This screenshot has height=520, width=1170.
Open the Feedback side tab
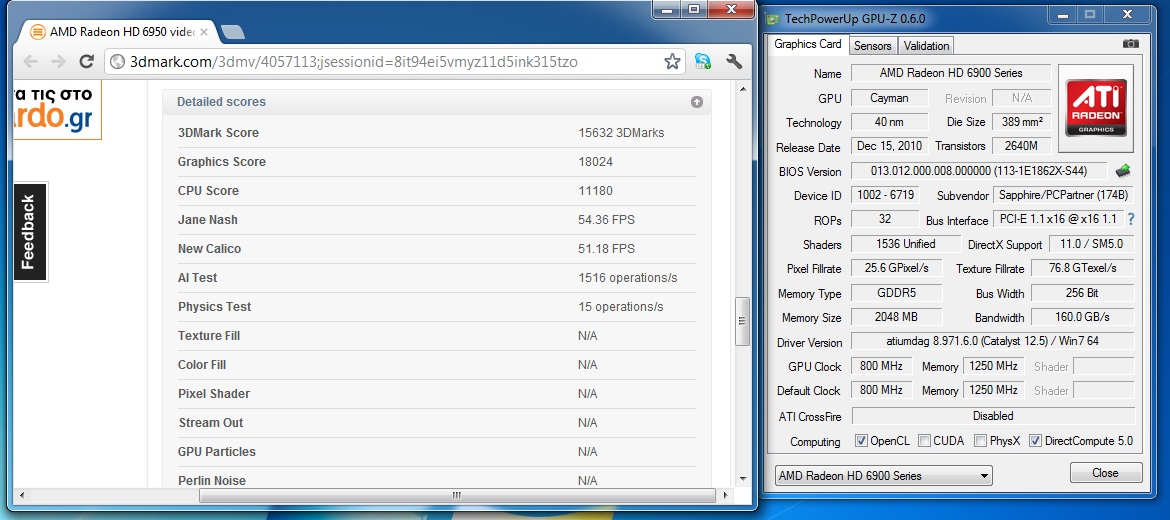coord(30,231)
